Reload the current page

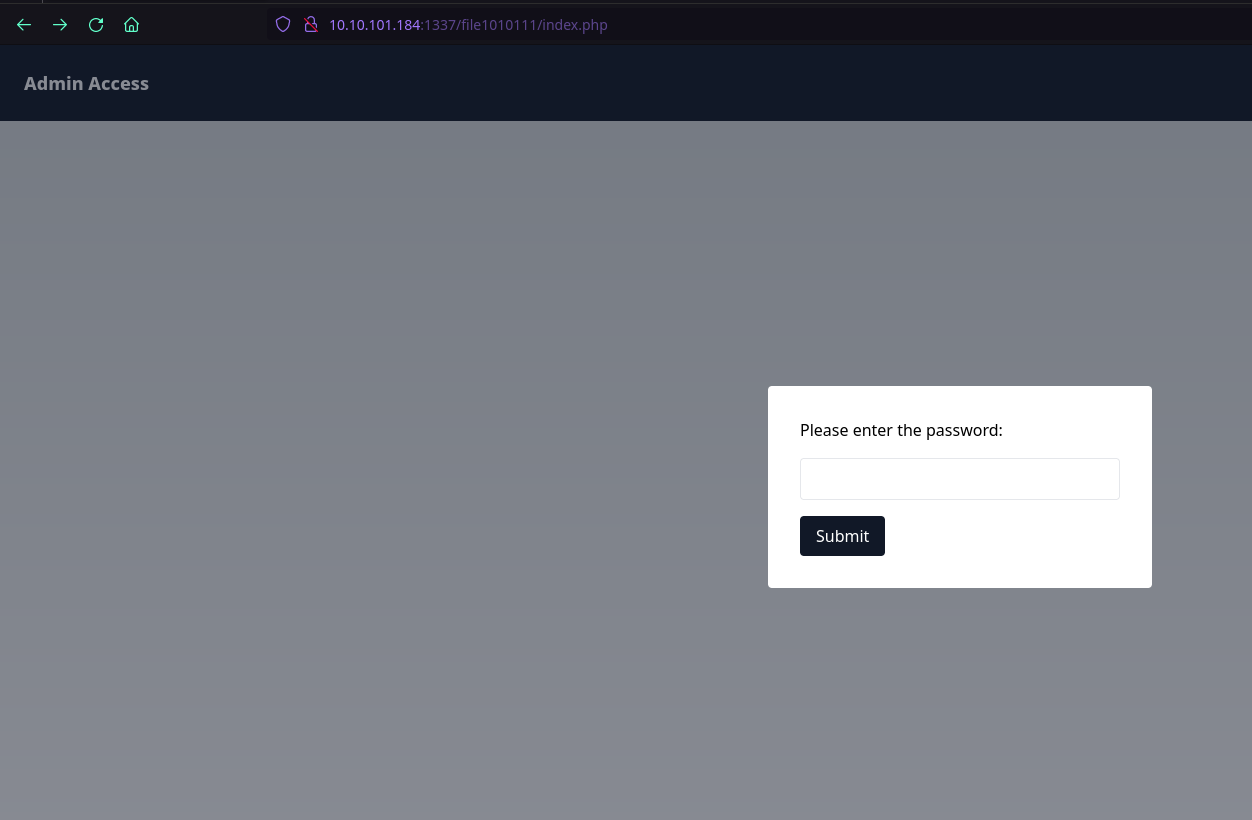tap(96, 25)
